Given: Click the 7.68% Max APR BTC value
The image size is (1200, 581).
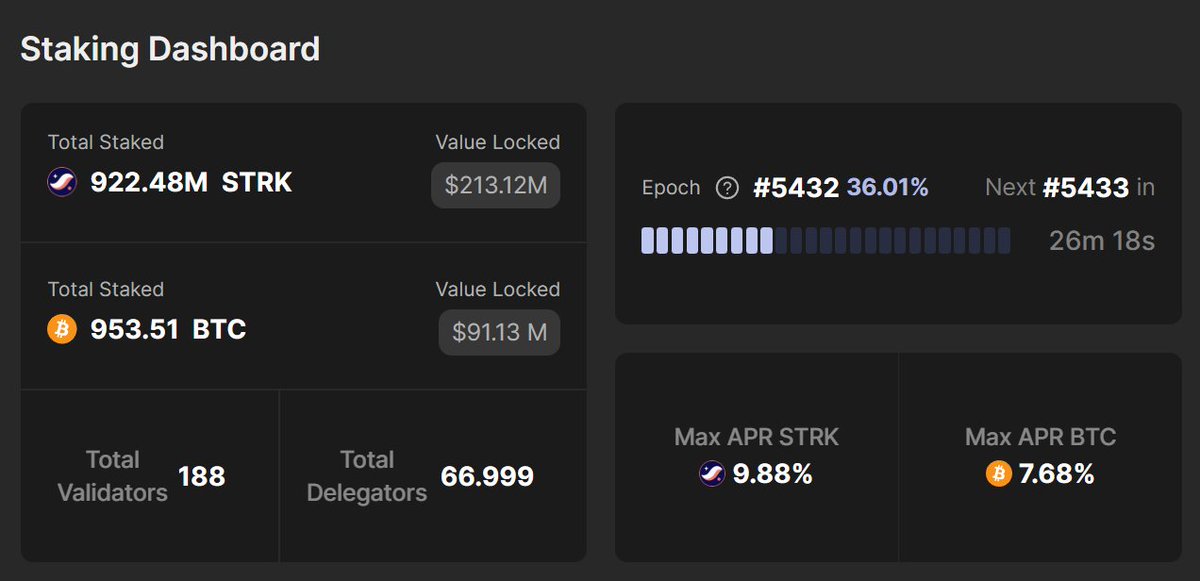Looking at the screenshot, I should coord(1056,474).
